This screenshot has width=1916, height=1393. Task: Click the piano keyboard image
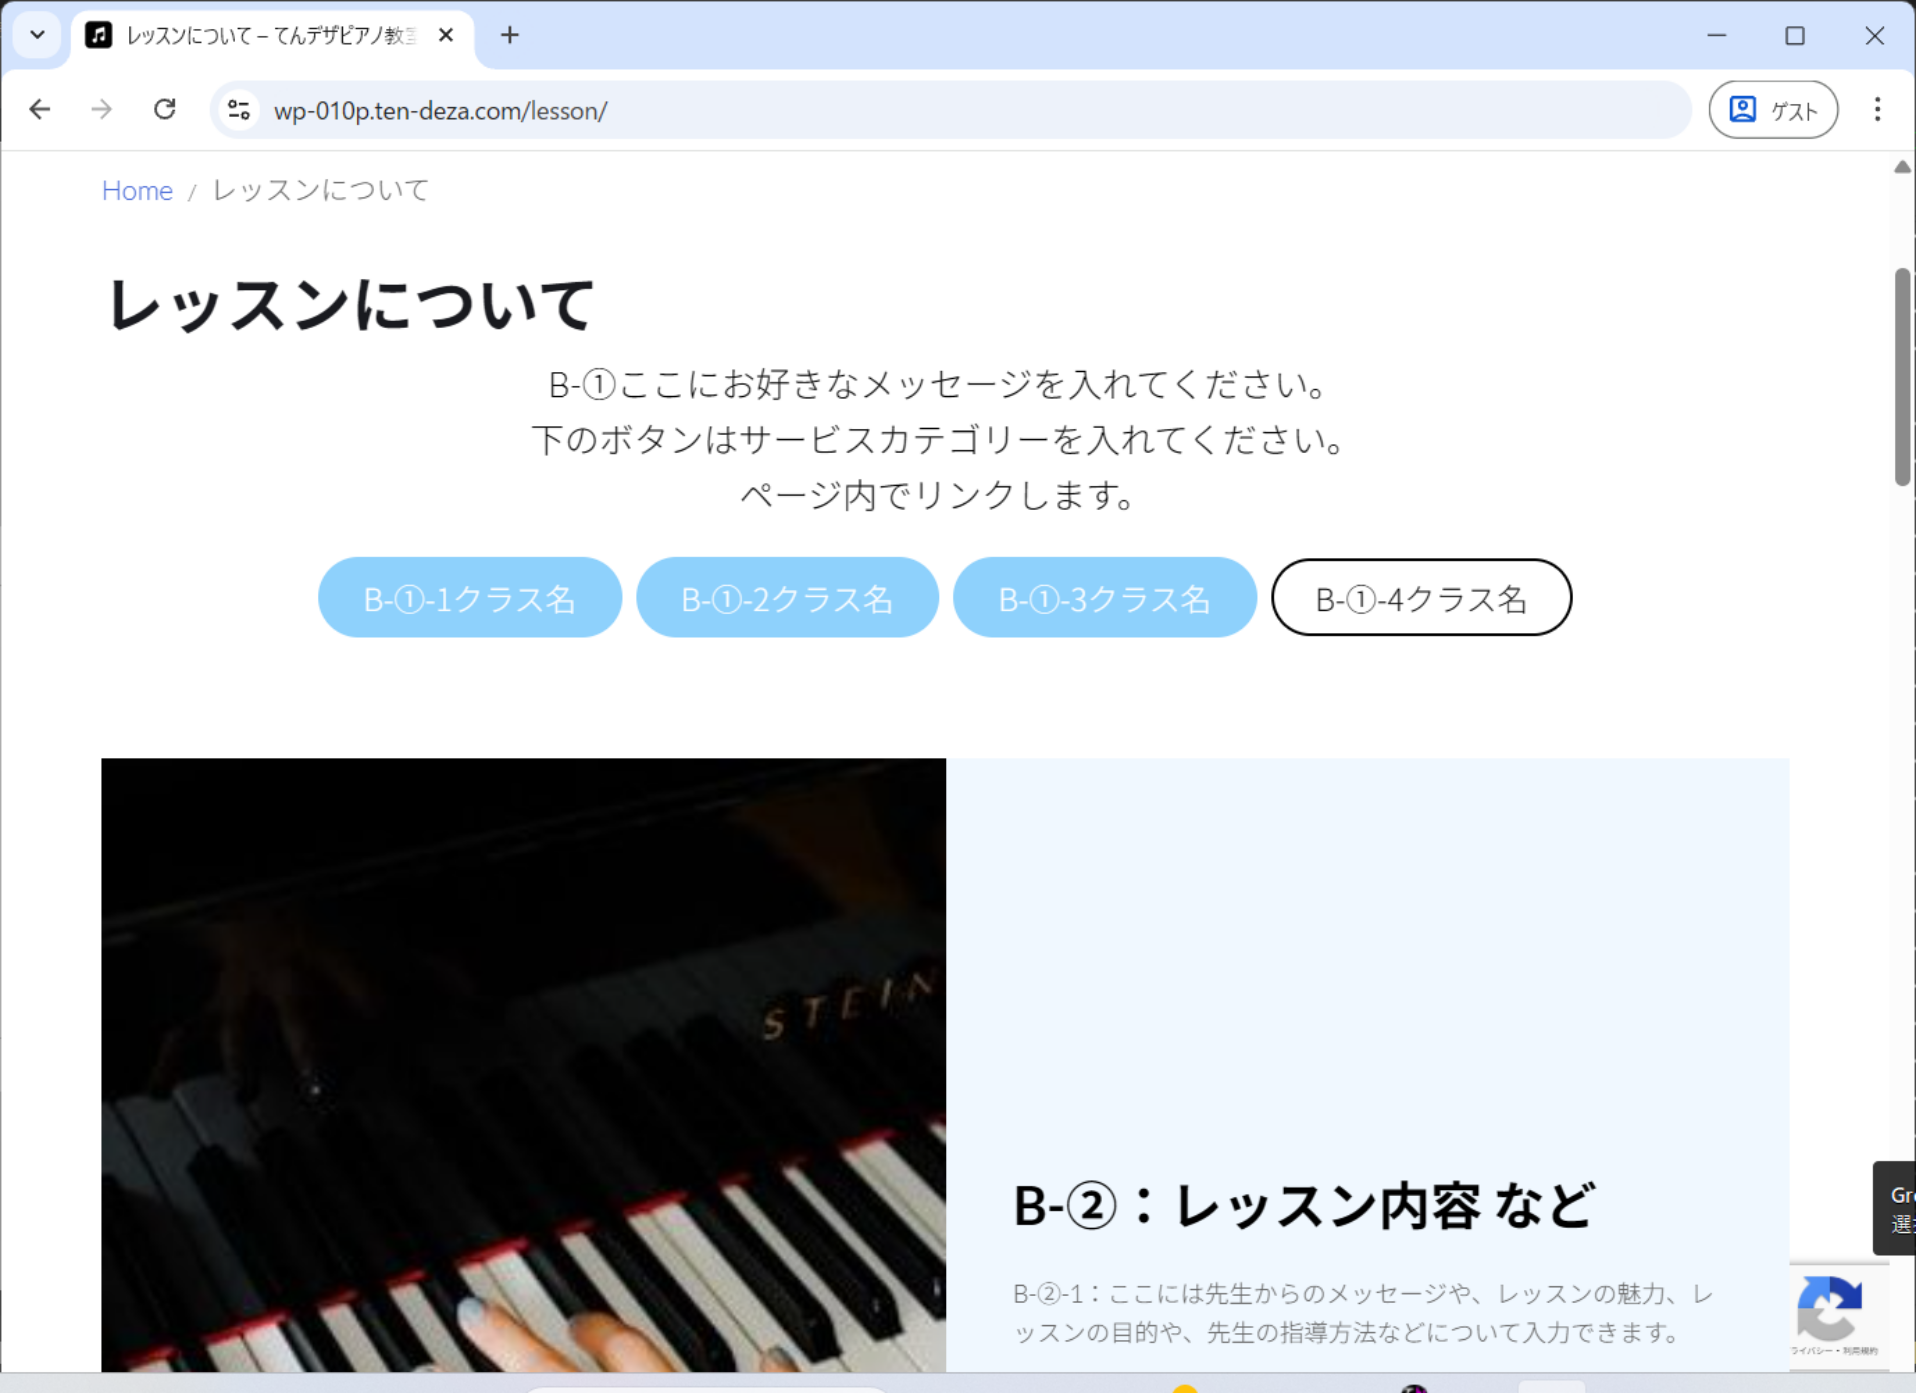click(523, 1064)
